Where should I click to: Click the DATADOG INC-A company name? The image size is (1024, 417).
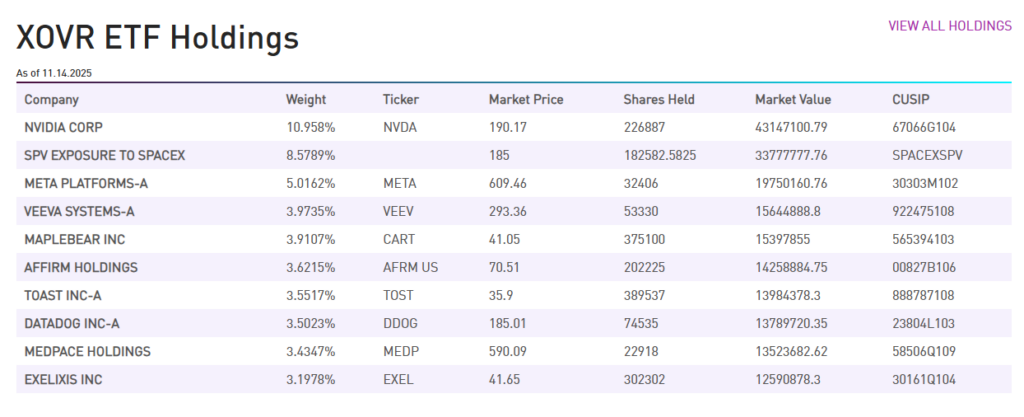76,324
